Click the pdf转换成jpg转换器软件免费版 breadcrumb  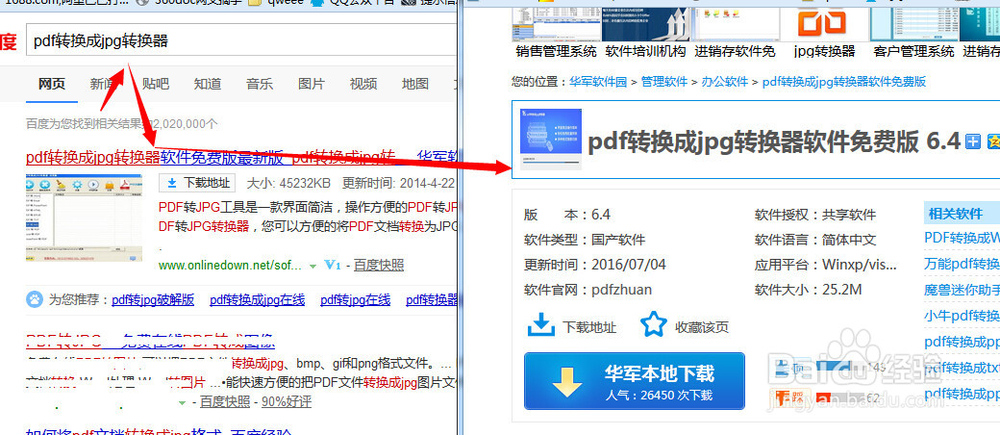pyautogui.click(x=844, y=82)
